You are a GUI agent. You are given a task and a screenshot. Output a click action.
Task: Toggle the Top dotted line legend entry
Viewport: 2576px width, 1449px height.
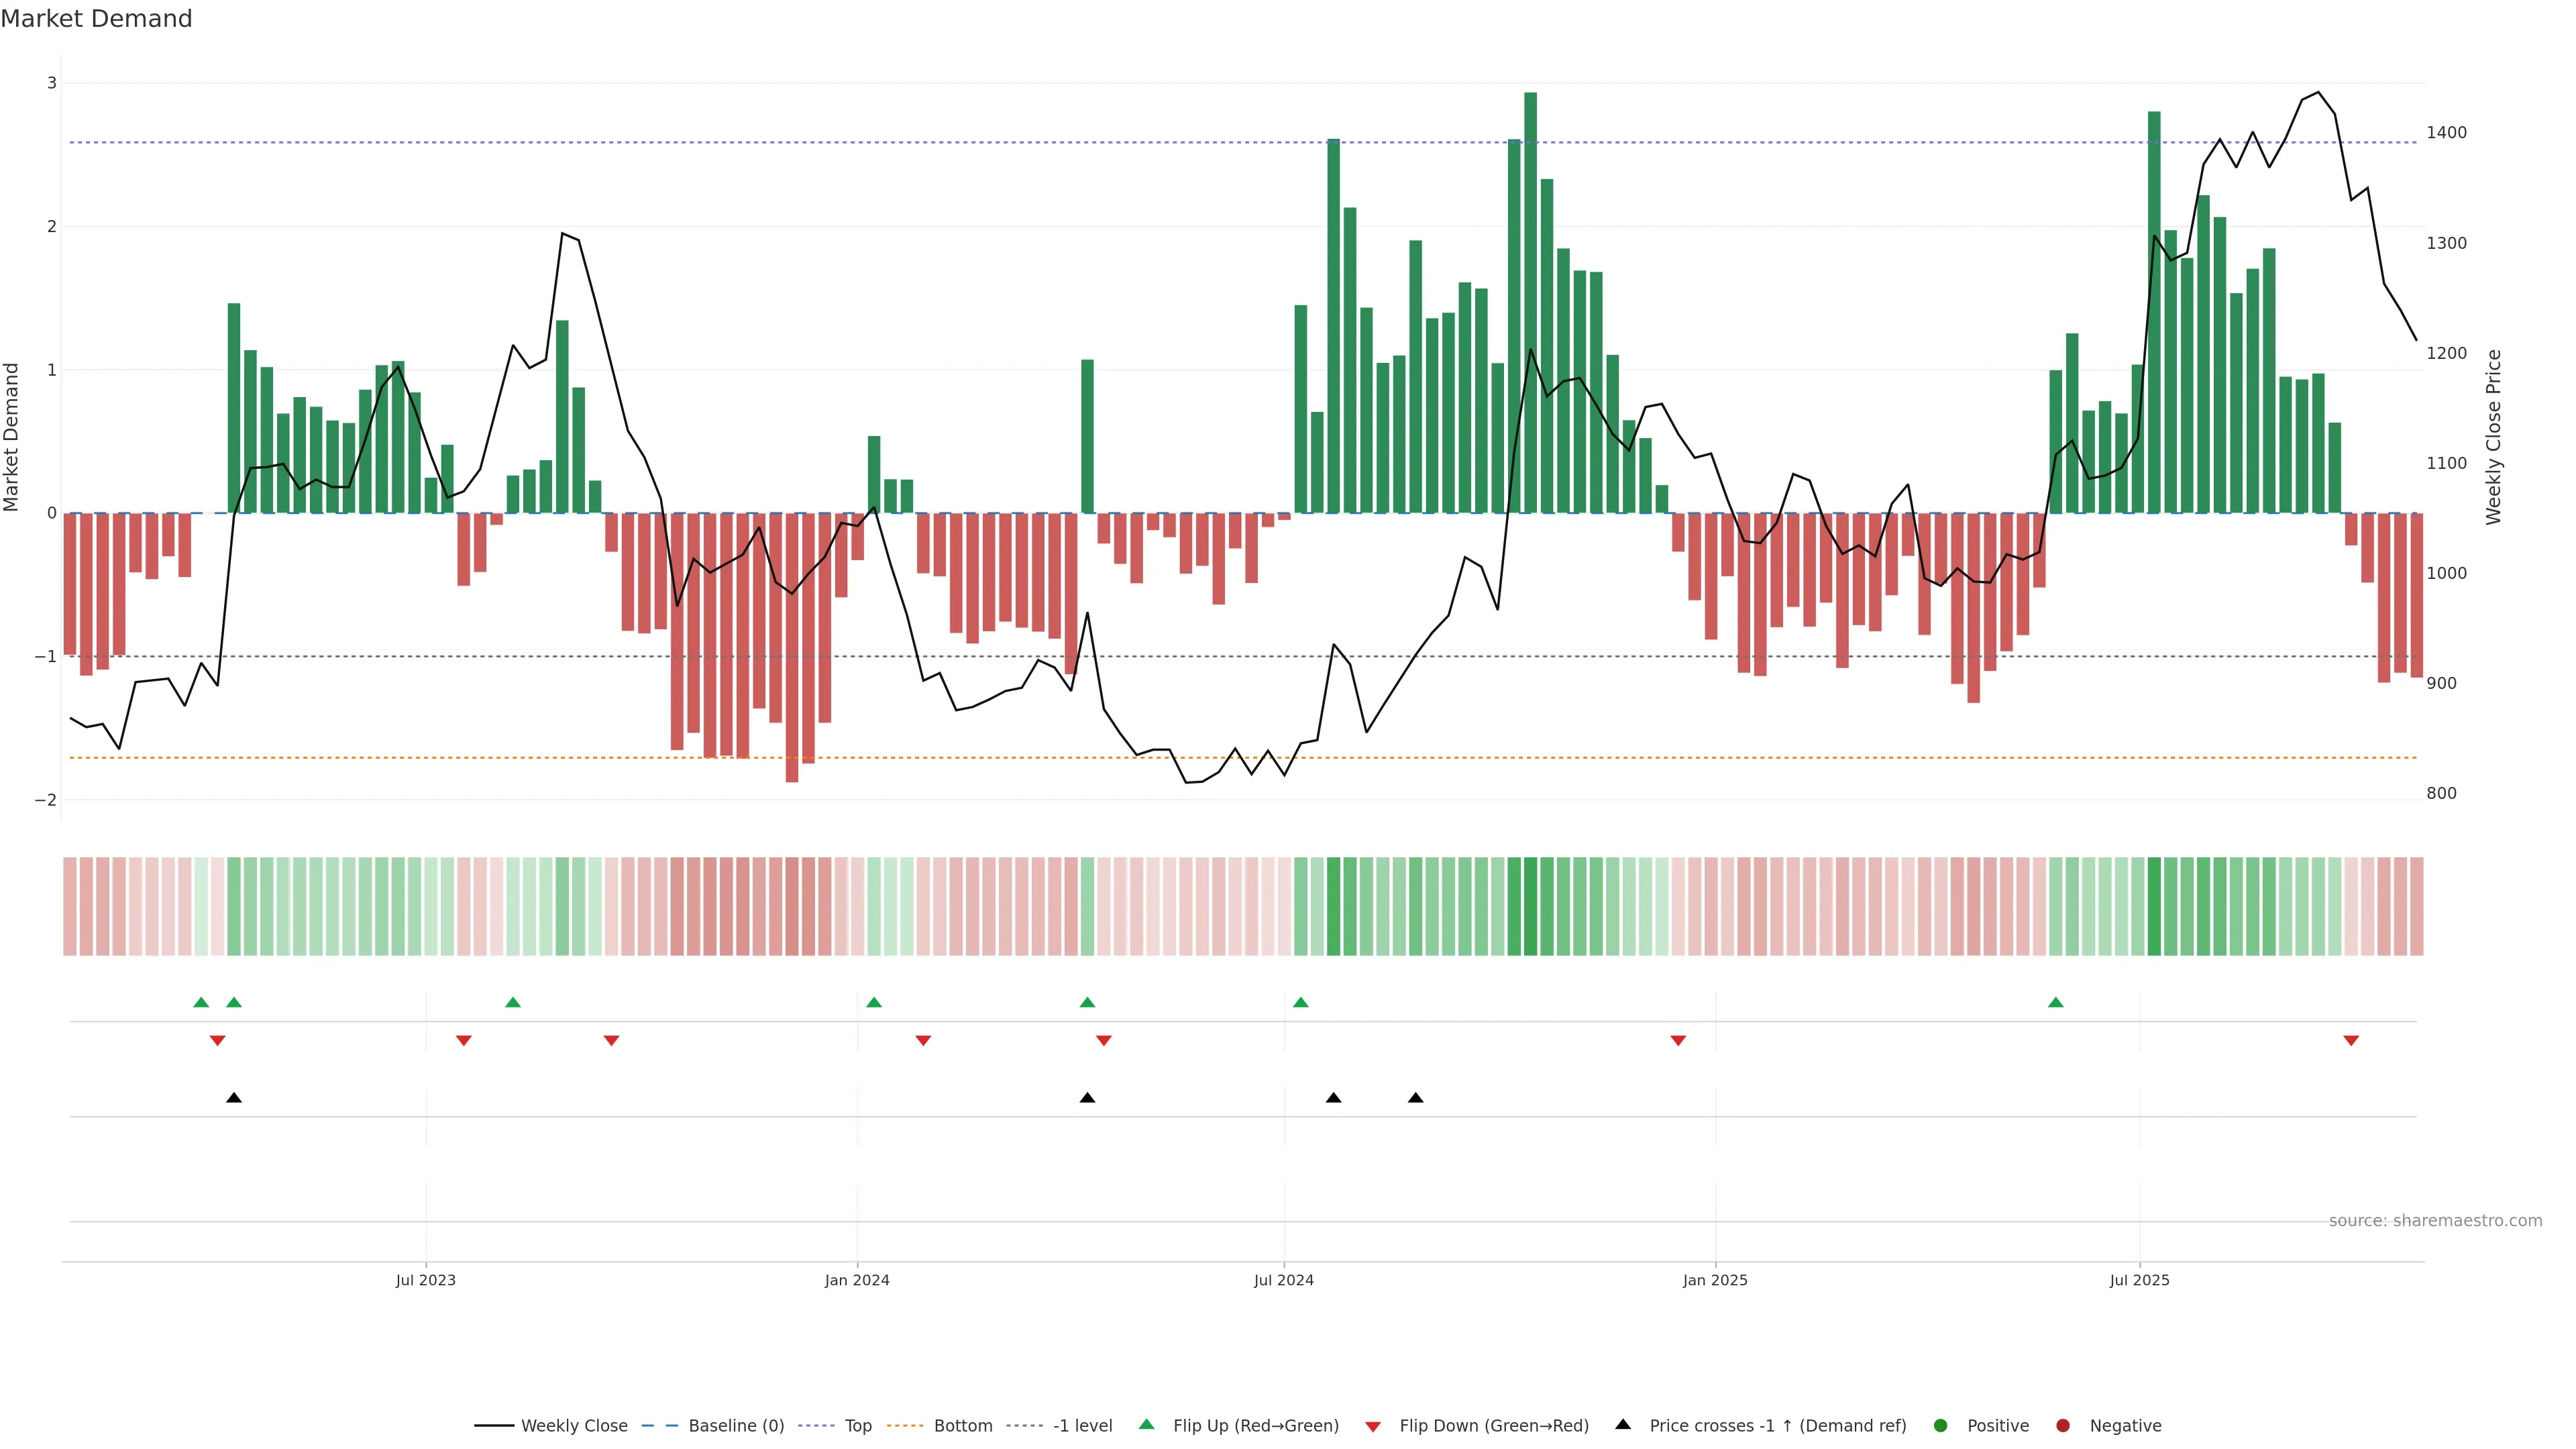857,1425
